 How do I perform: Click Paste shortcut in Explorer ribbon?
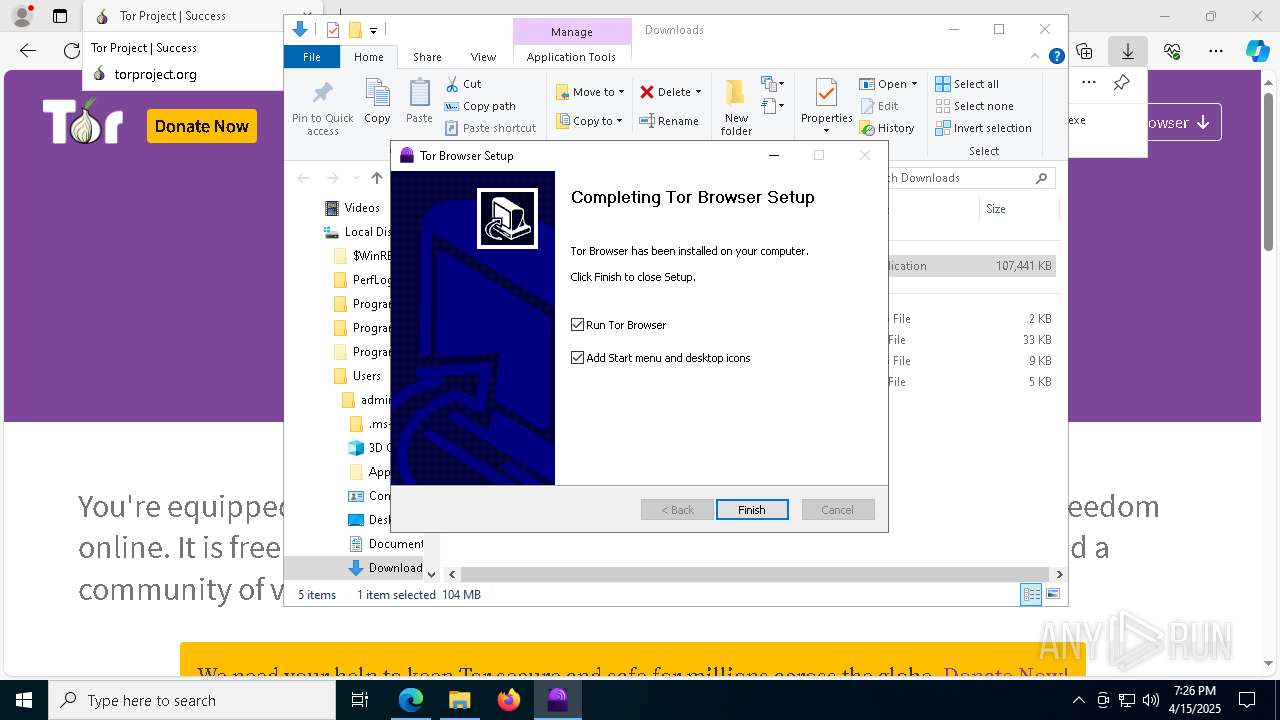point(491,128)
